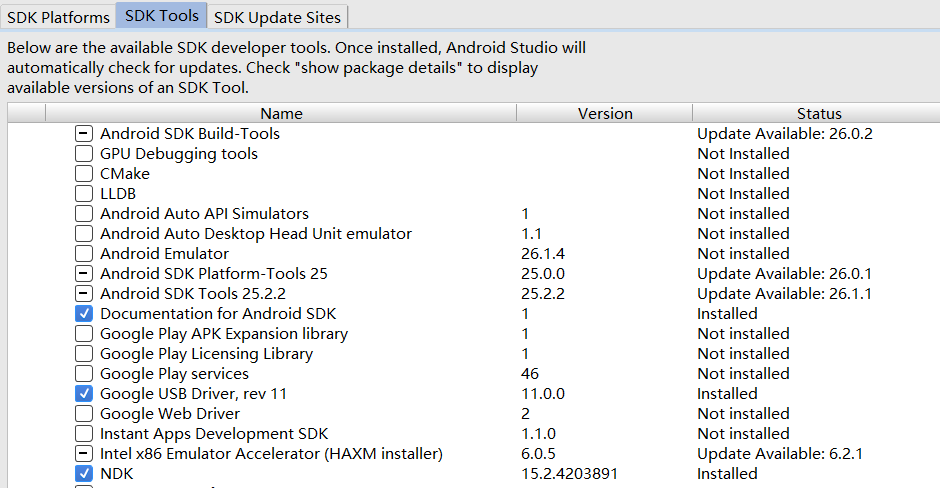Select the Instant Apps Development SDK row
Image resolution: width=940 pixels, height=488 pixels.
pyautogui.click(x=474, y=433)
